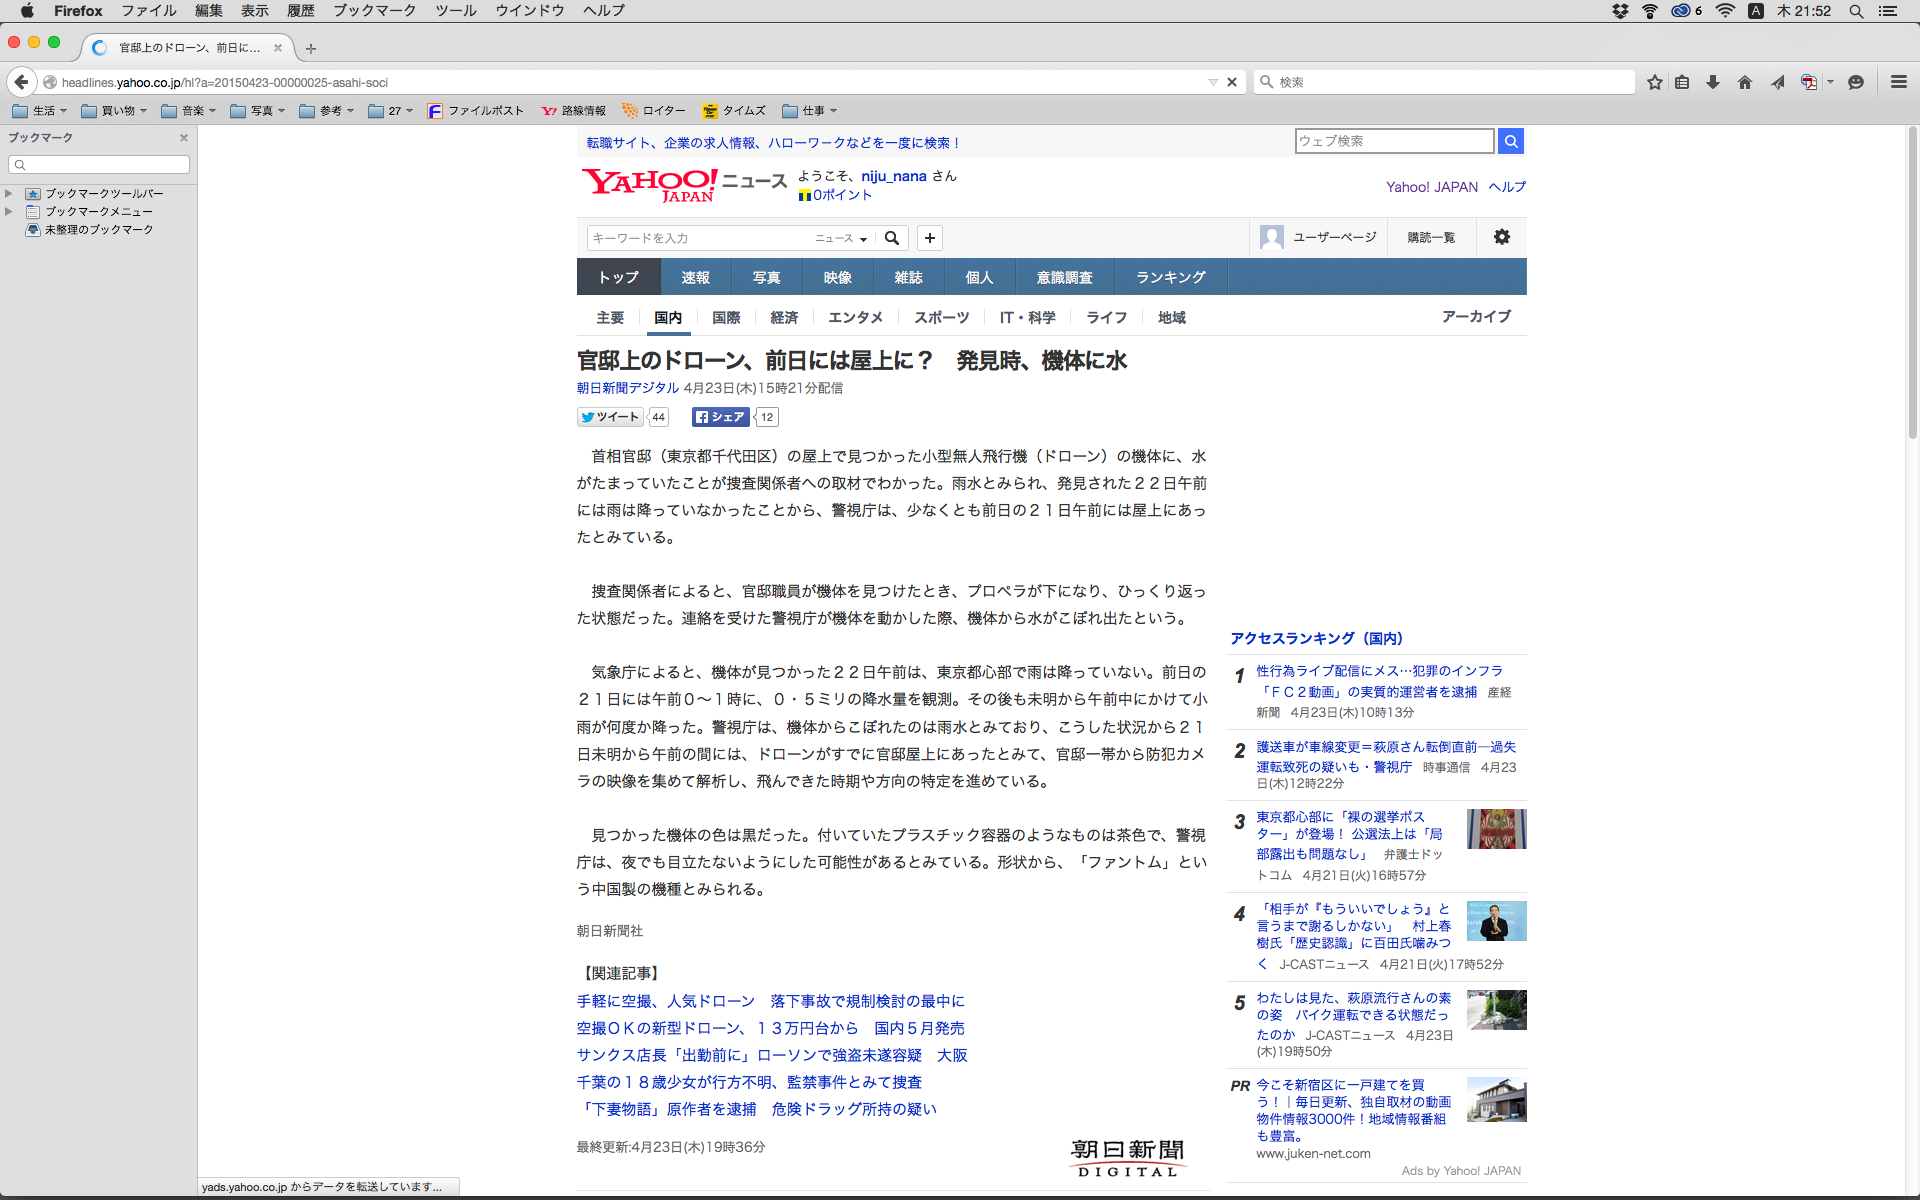Click the キーワードを入力 search field

pyautogui.click(x=698, y=238)
